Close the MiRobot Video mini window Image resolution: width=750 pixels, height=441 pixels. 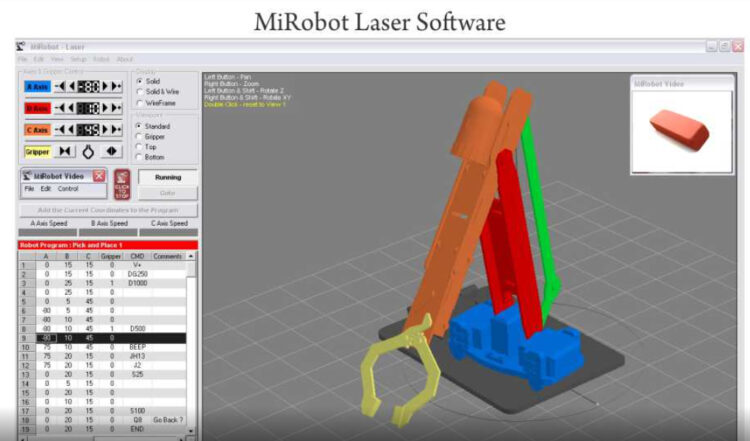[x=99, y=176]
